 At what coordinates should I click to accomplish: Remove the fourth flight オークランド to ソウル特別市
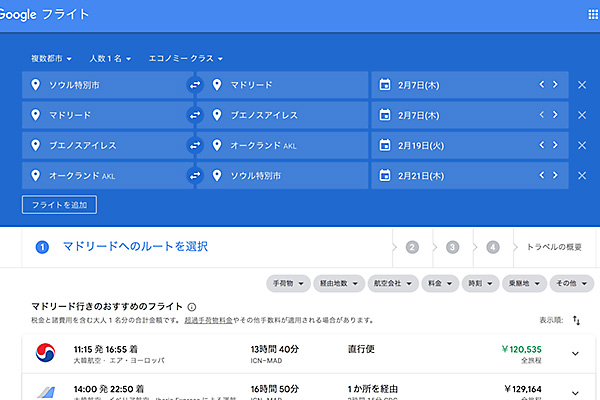[582, 175]
